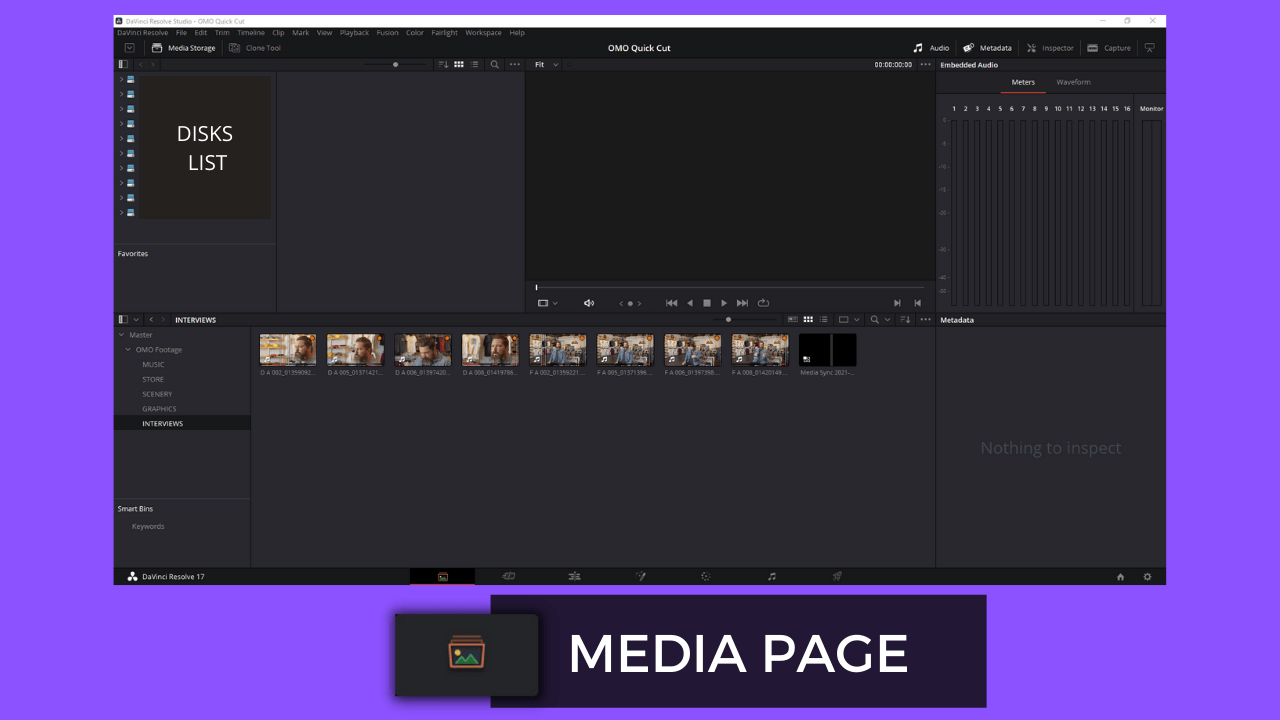Screen dimensions: 1280x720
Task: Switch to the Cut page icon
Action: point(508,576)
